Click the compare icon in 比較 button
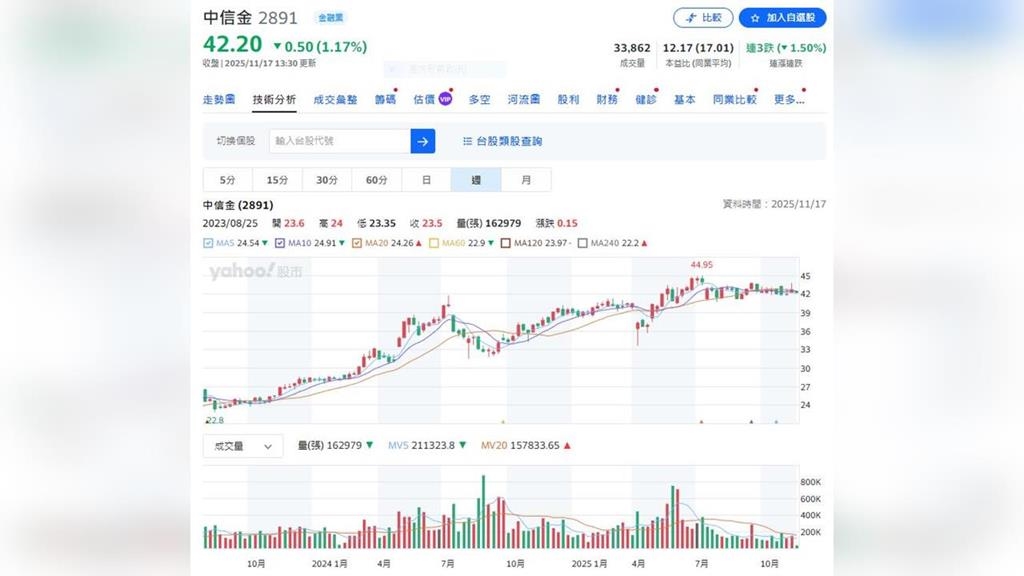The image size is (1024, 576). click(690, 18)
